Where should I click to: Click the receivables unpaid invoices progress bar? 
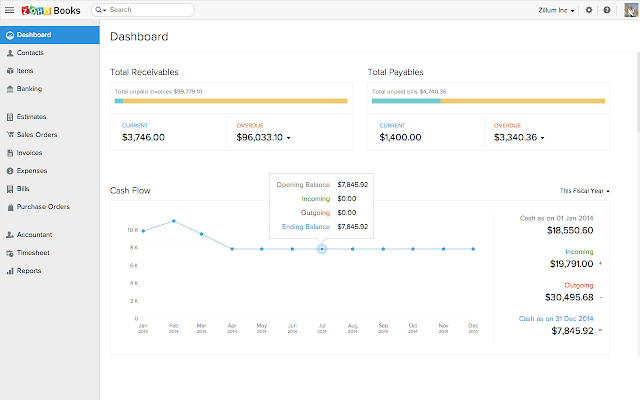click(231, 101)
